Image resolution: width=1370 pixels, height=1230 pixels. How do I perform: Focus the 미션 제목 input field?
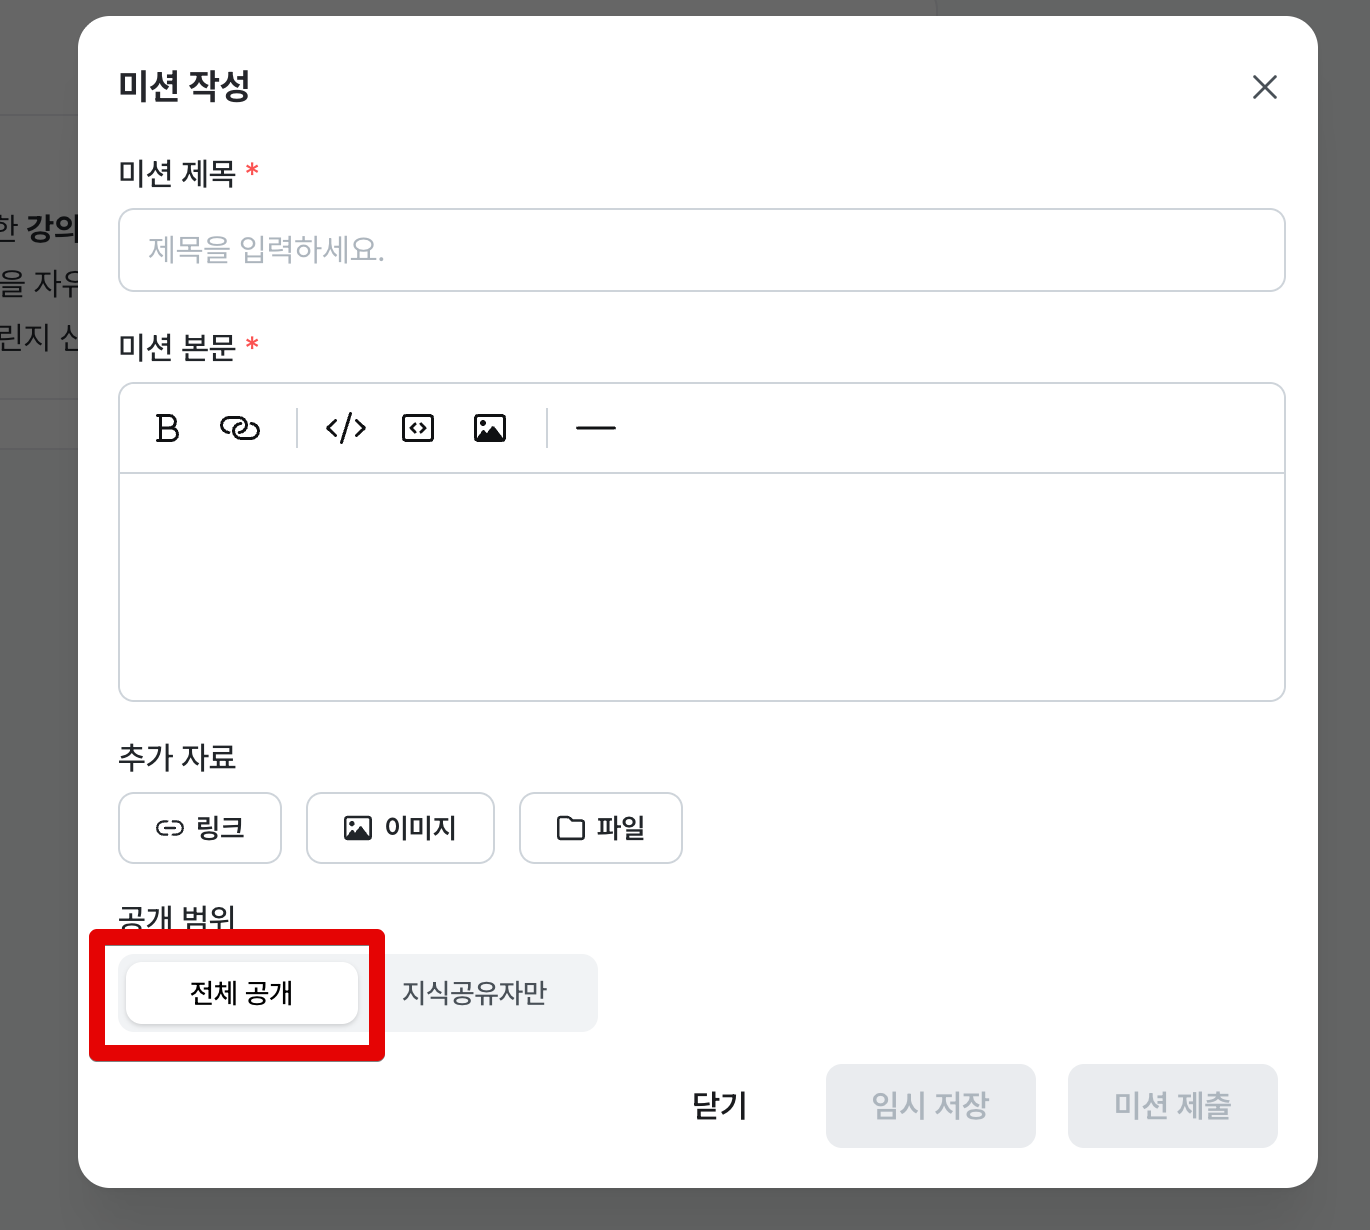click(702, 250)
